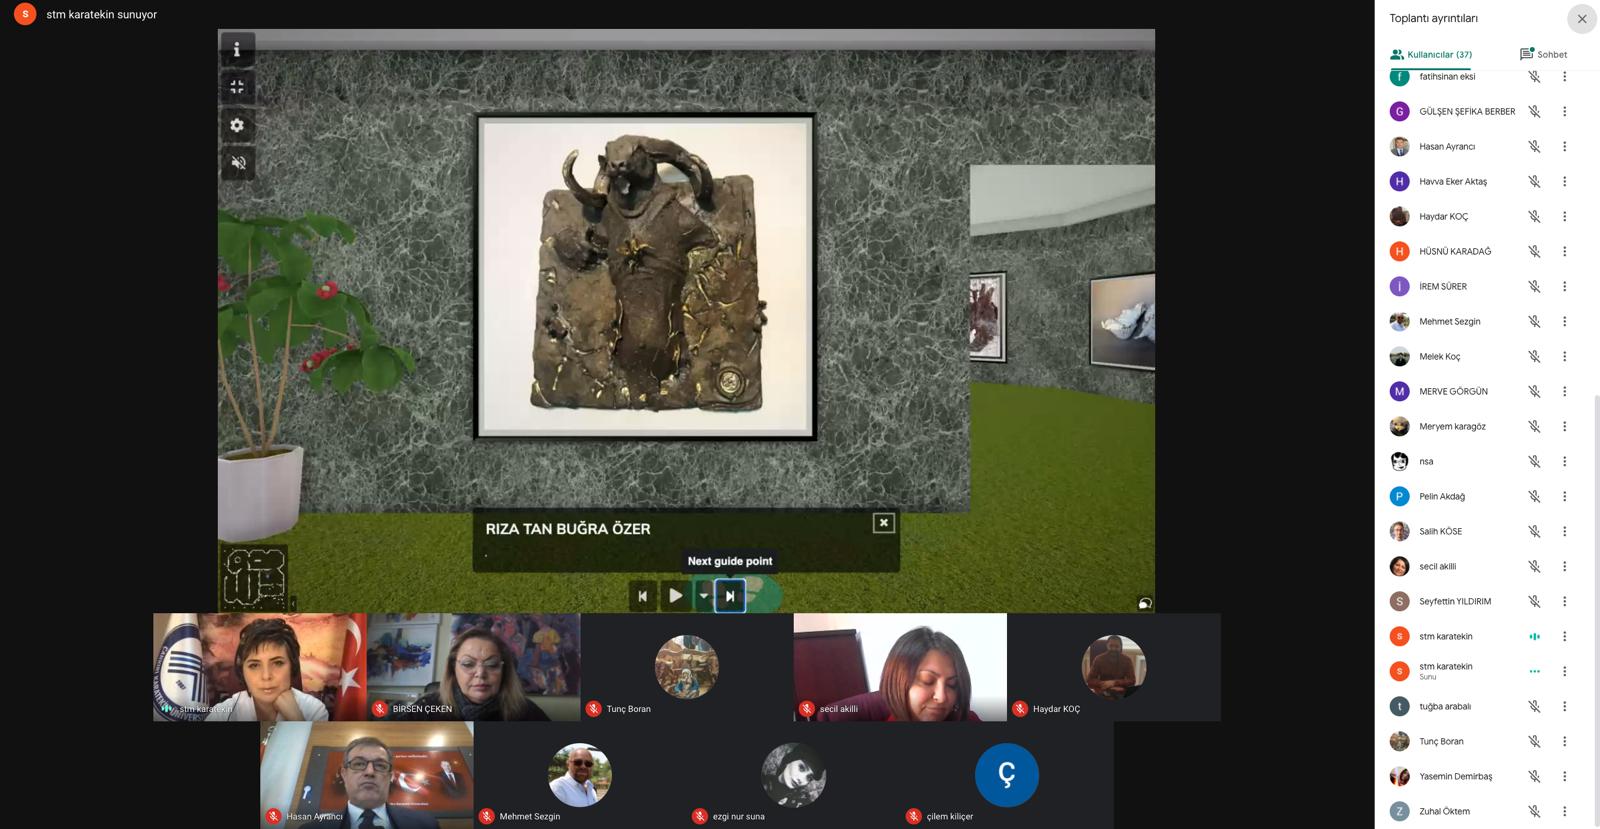Open the info button in the virtual gallery

point(237,49)
